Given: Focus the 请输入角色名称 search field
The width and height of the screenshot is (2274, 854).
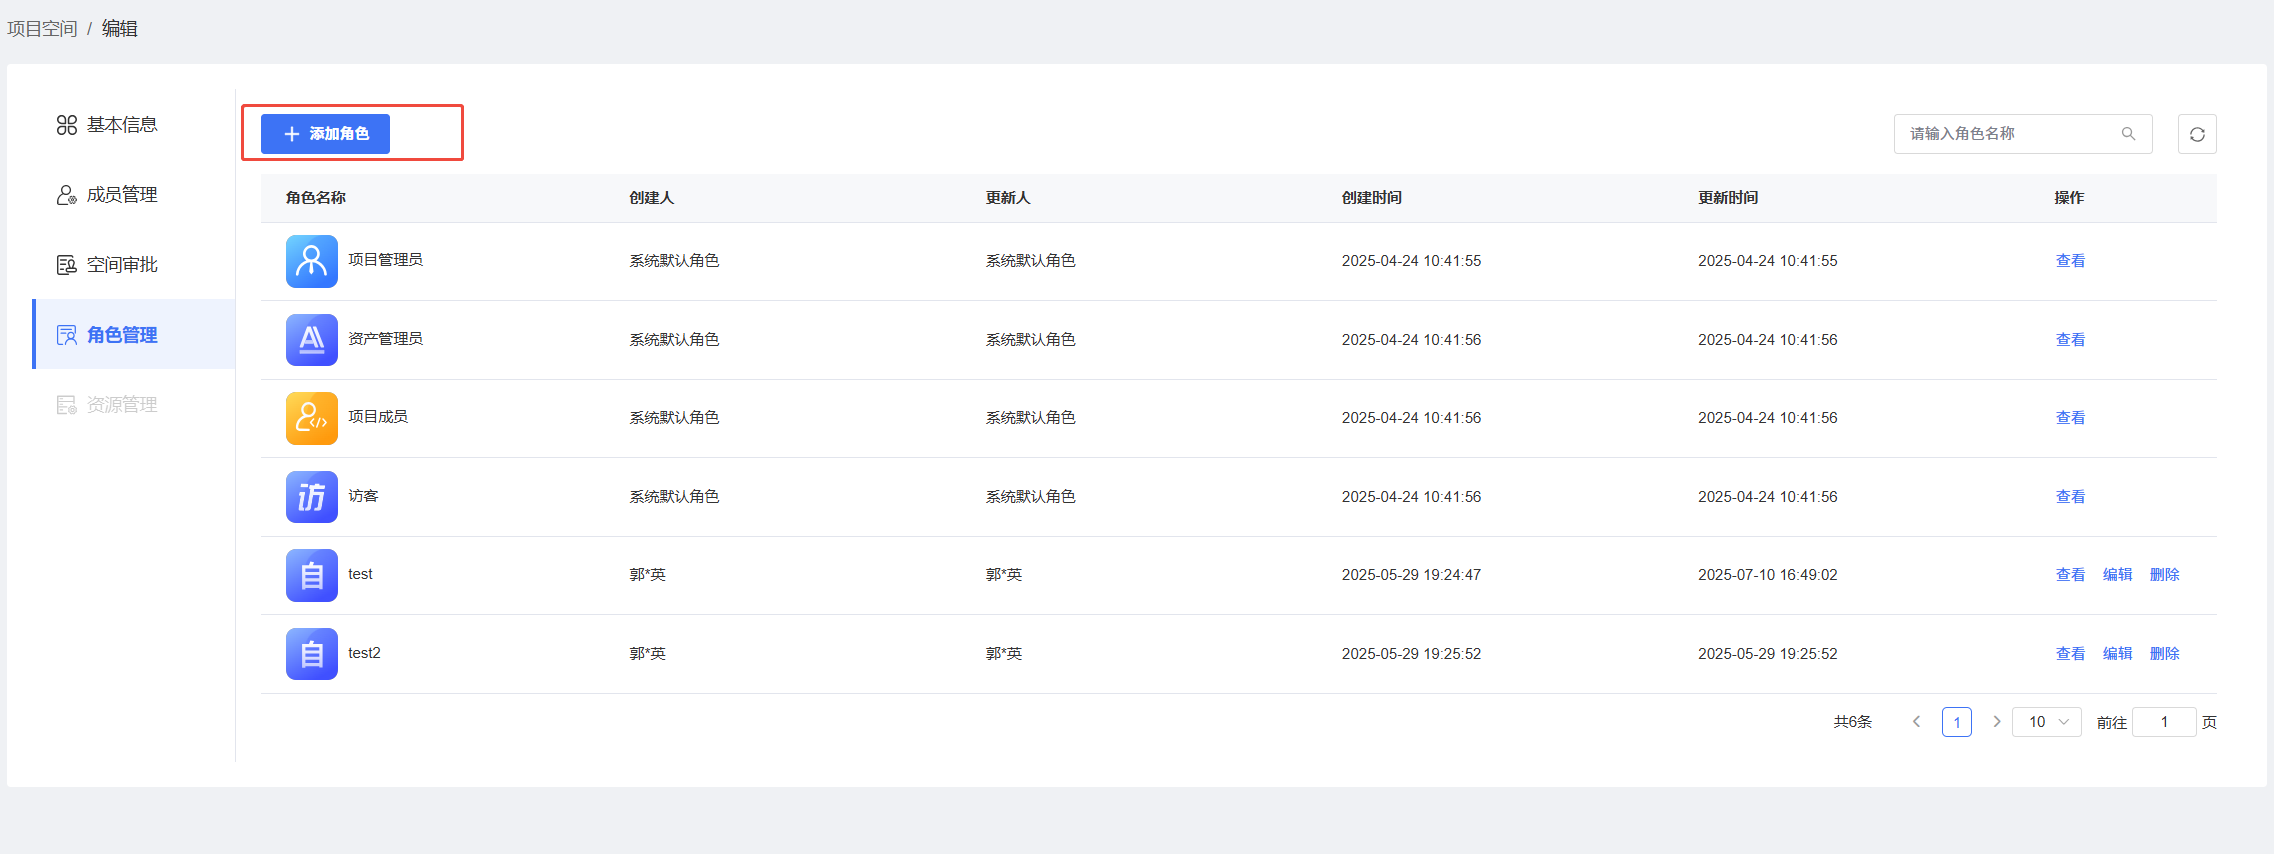Looking at the screenshot, I should point(2022,134).
